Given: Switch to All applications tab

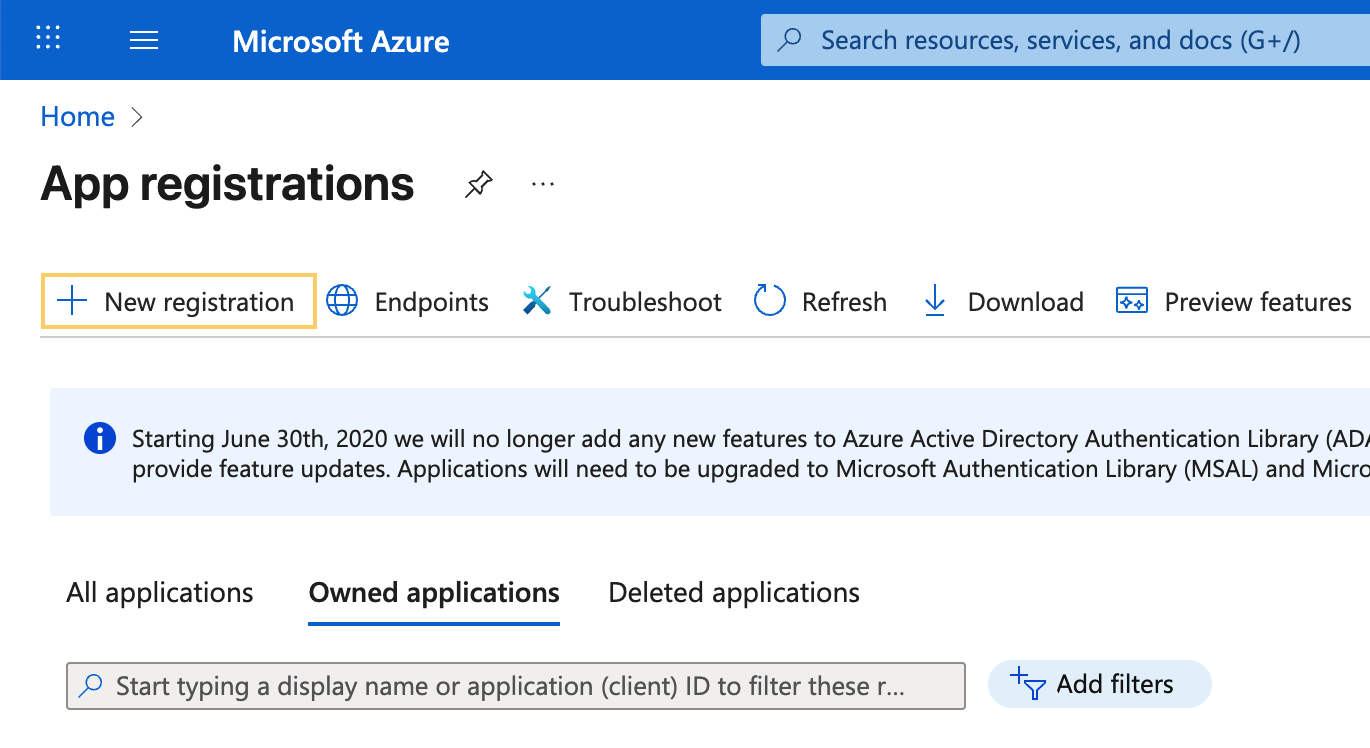Looking at the screenshot, I should point(160,592).
